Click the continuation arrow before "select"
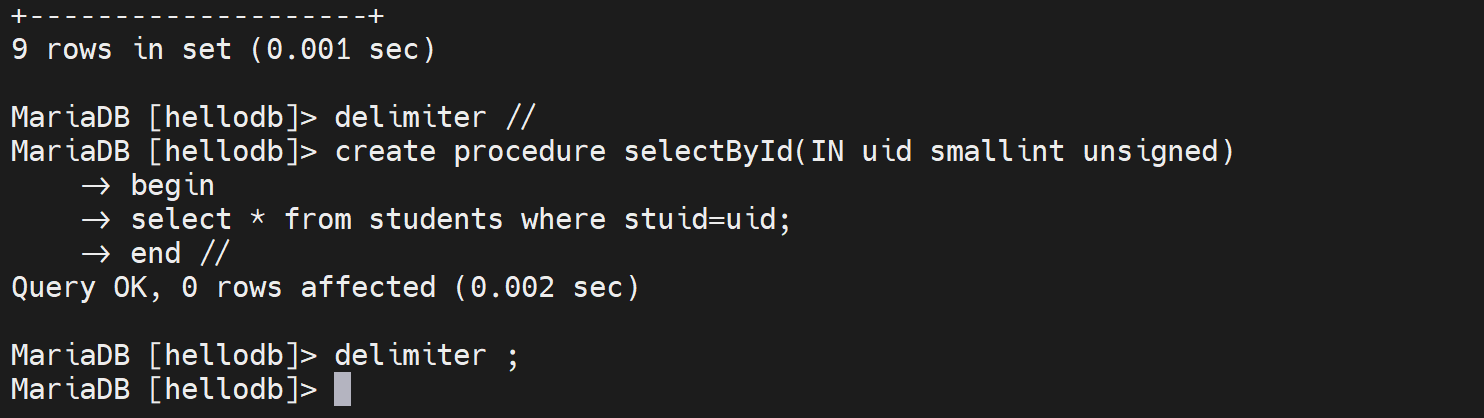Viewport: 1484px width, 418px height. (x=95, y=219)
